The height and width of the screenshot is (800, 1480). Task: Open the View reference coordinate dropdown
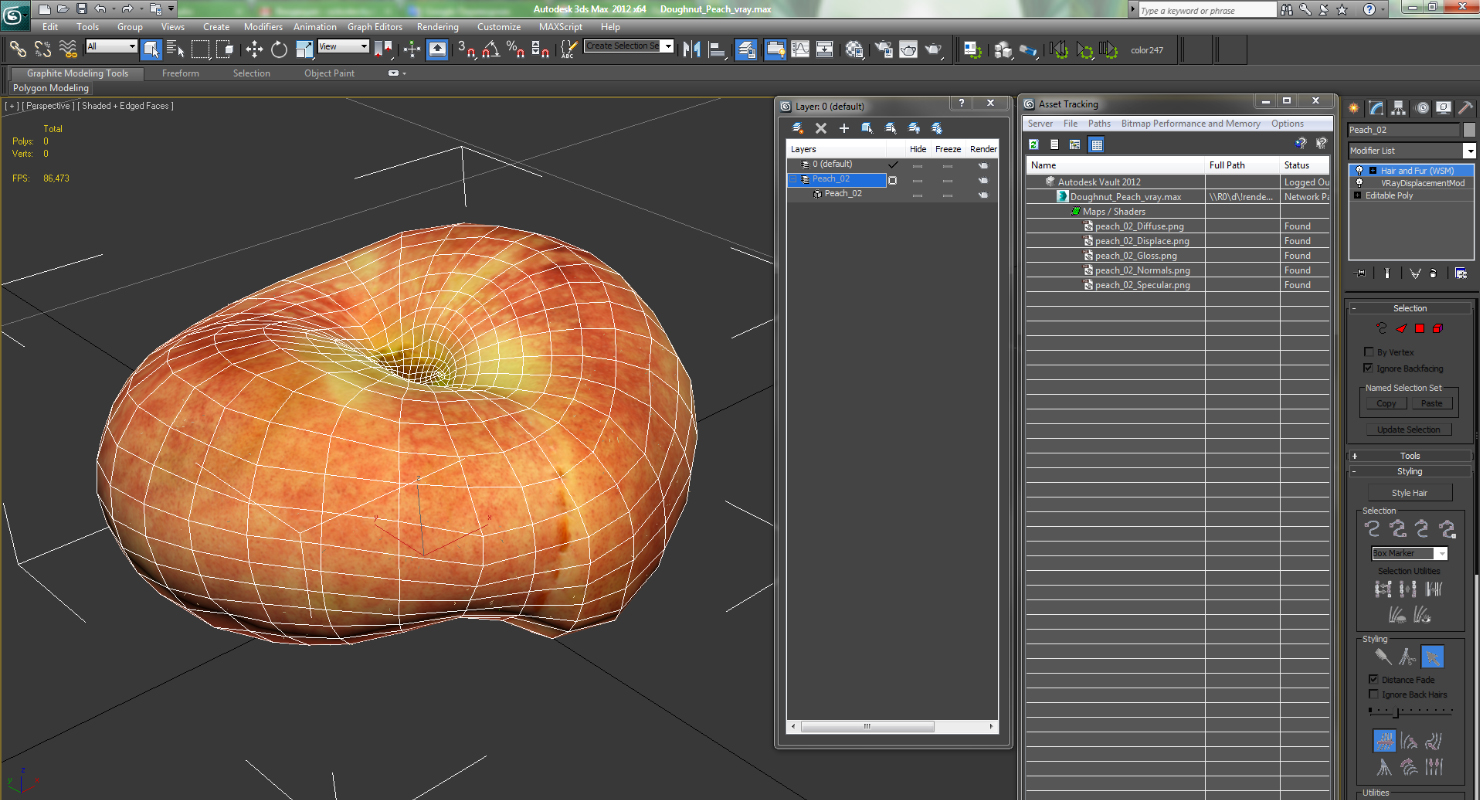[343, 47]
